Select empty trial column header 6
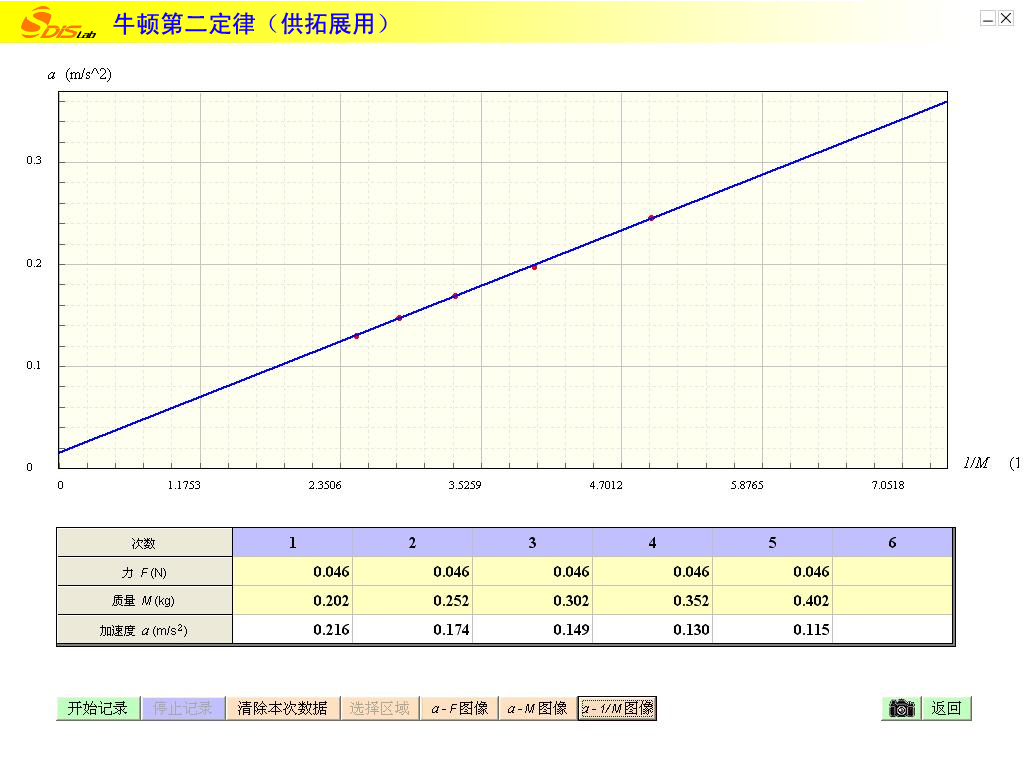This screenshot has width=1024, height=768. tap(892, 543)
